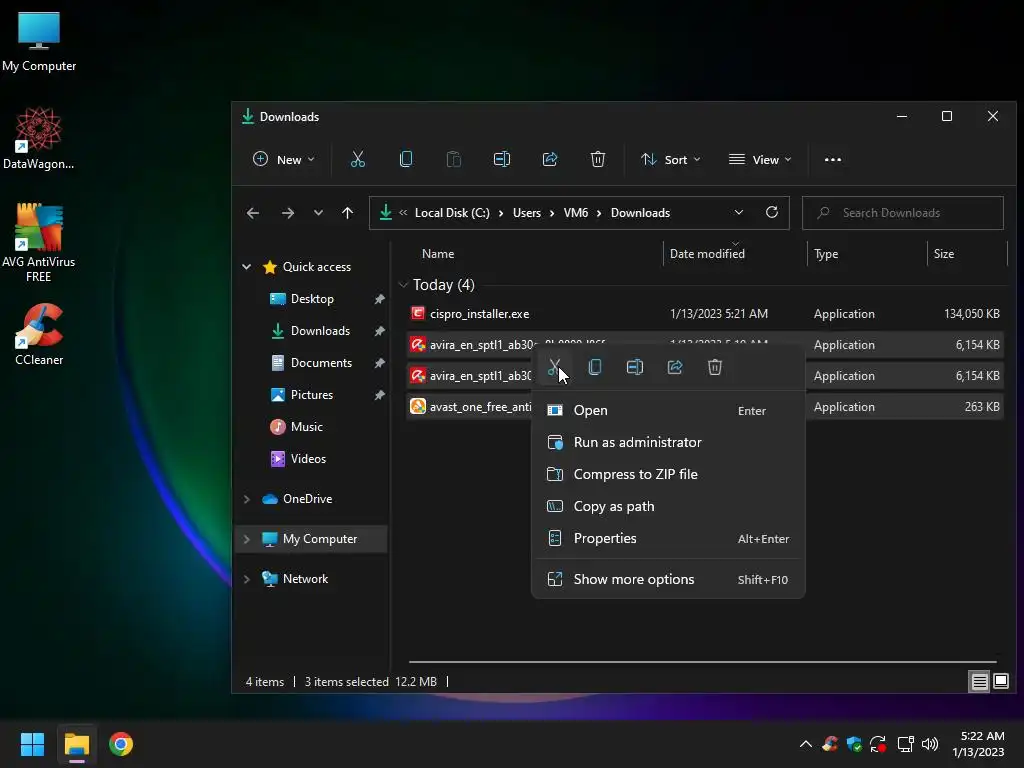Click VM6 in the address breadcrumb
The image size is (1024, 768).
[x=575, y=213]
